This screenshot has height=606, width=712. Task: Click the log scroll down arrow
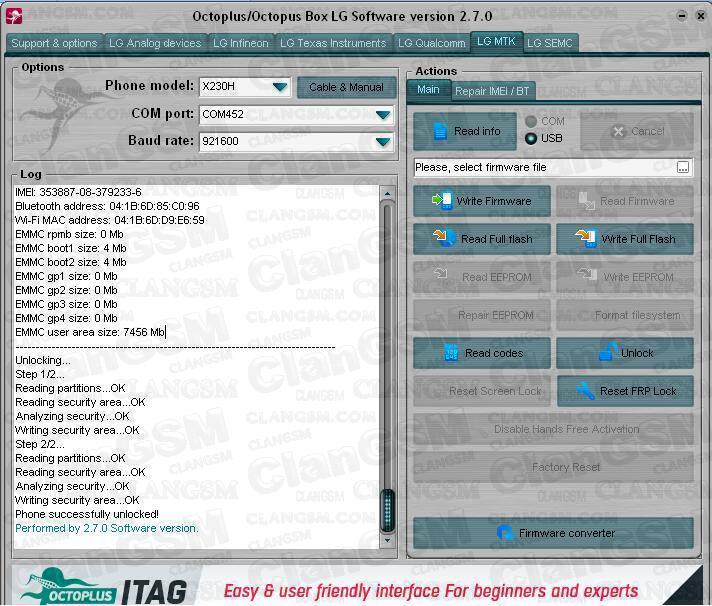(387, 540)
